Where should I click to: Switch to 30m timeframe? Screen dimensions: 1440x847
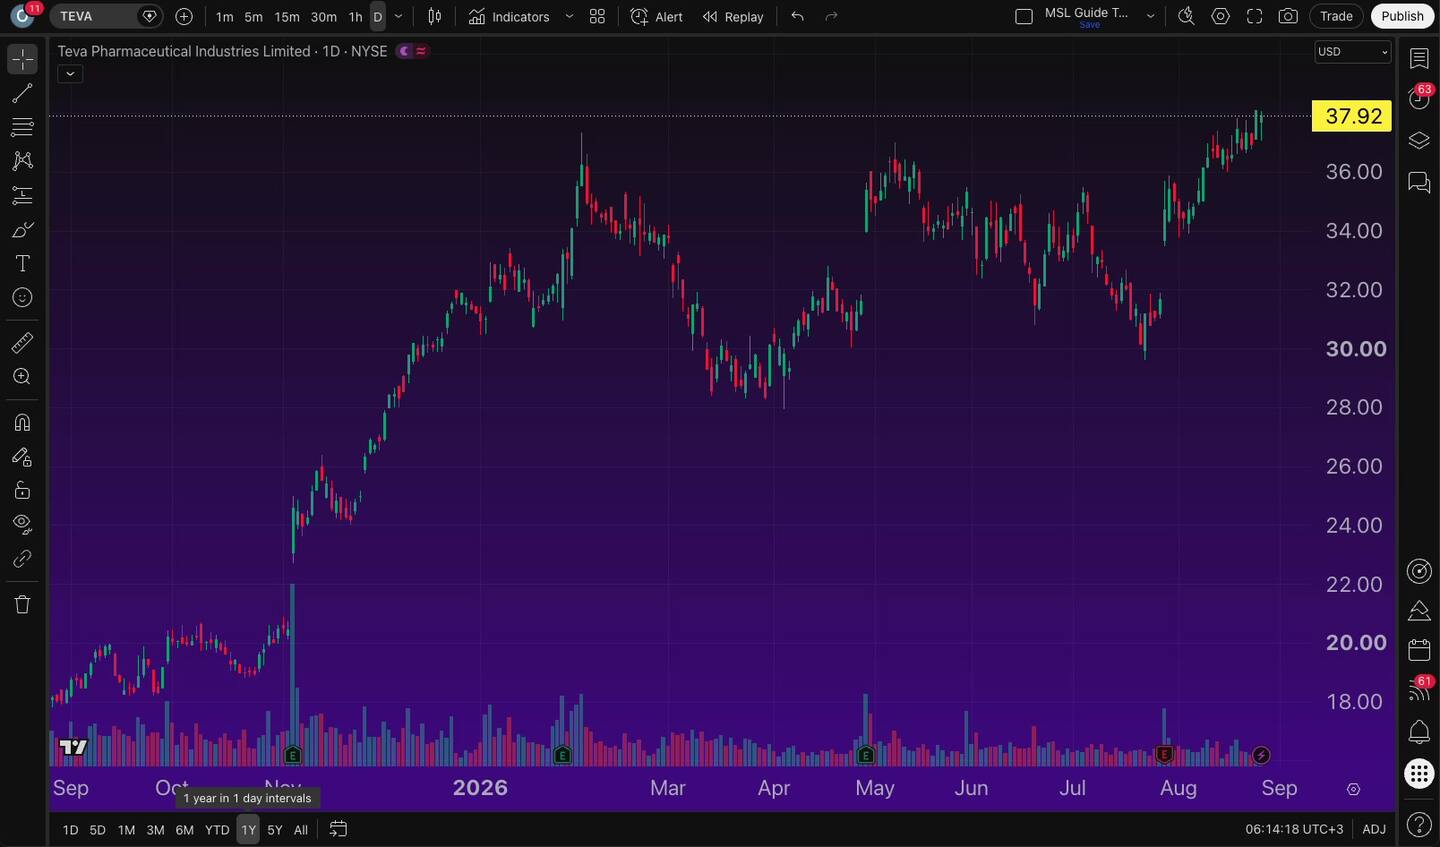click(324, 17)
